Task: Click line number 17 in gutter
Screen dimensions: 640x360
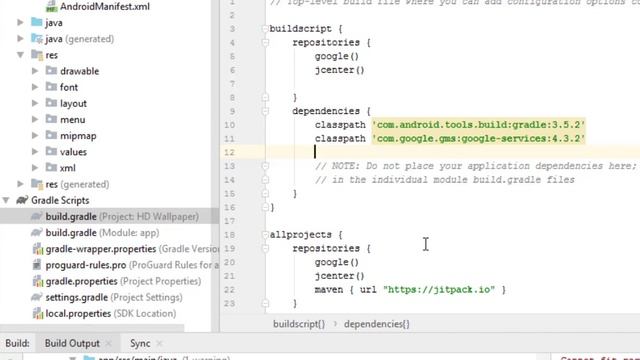Action: [x=229, y=221]
